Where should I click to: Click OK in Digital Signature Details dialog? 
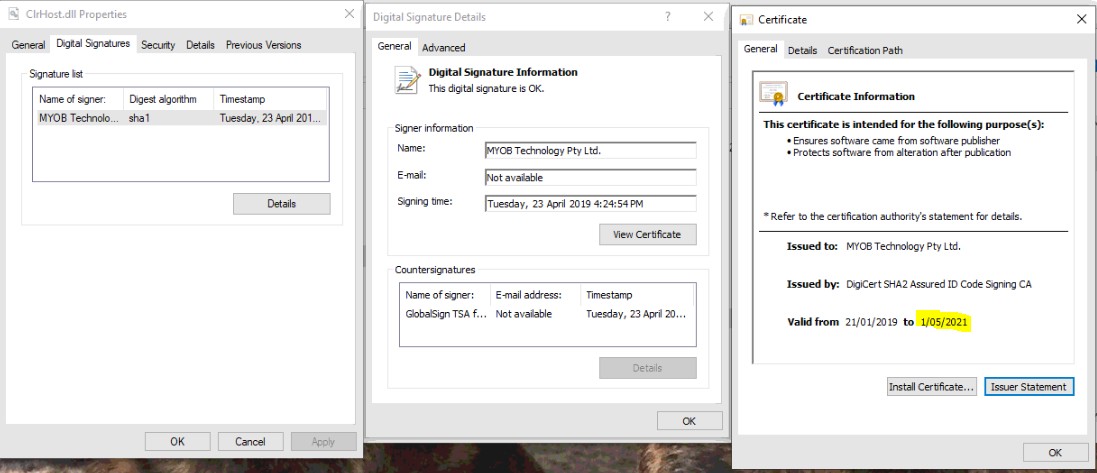[x=689, y=421]
